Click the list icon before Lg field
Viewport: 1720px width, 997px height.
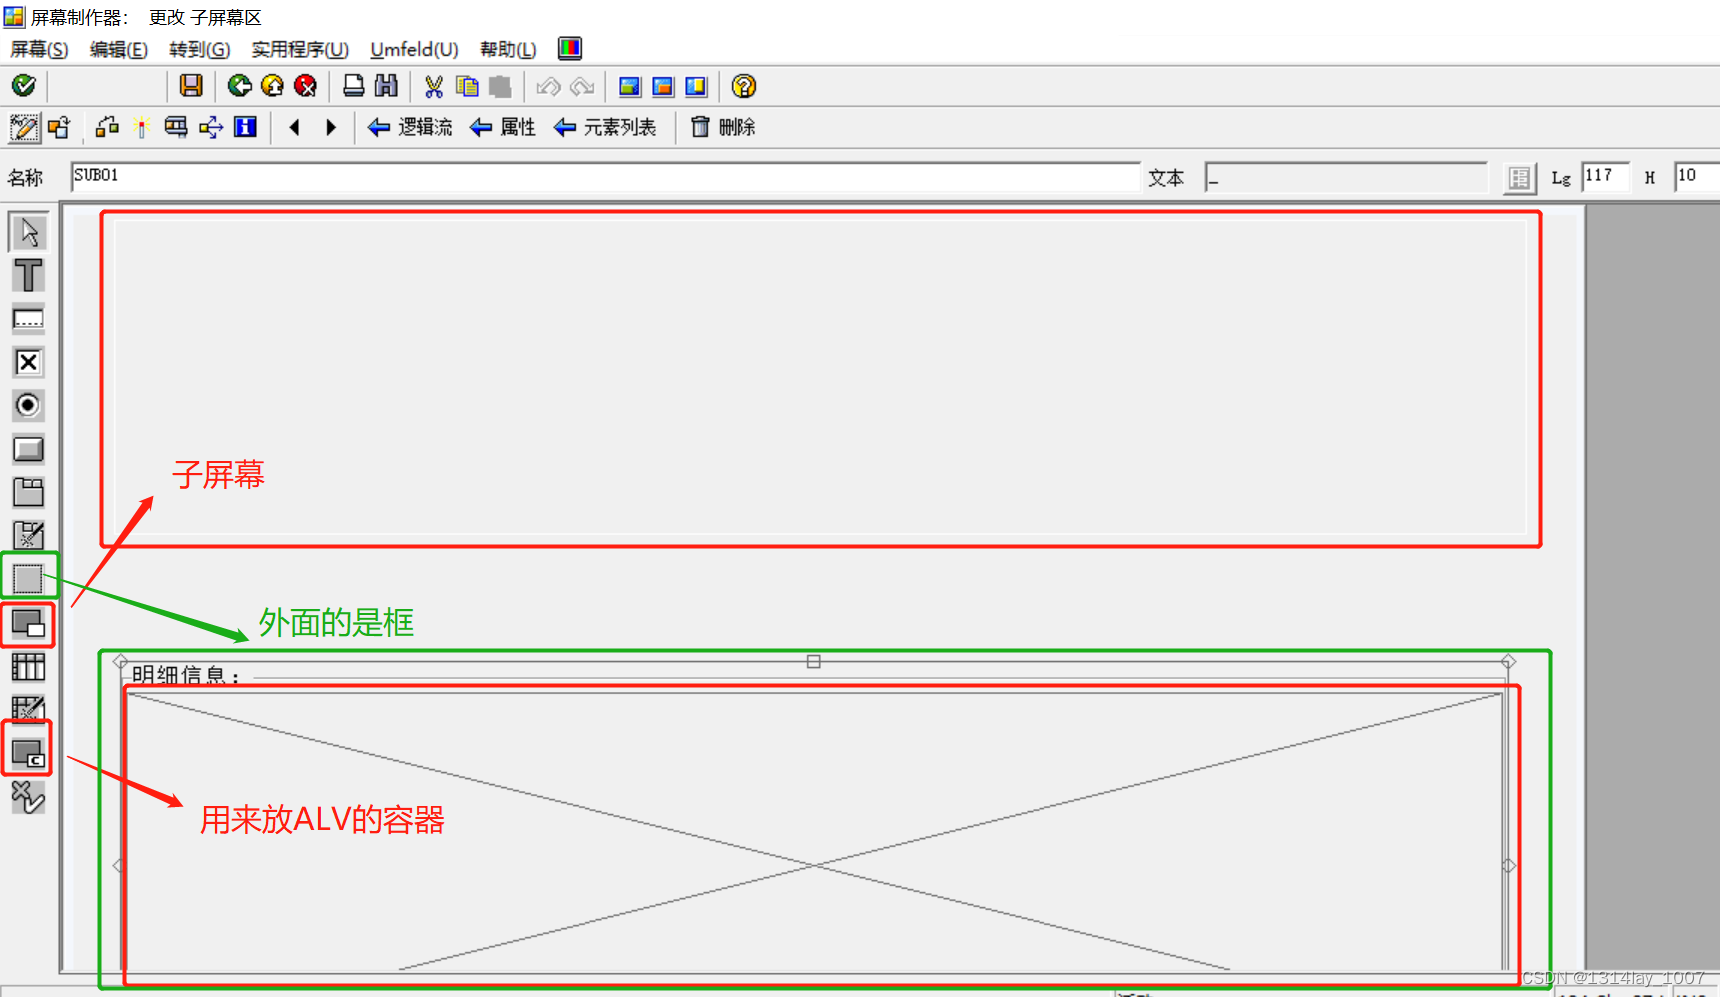click(1520, 178)
